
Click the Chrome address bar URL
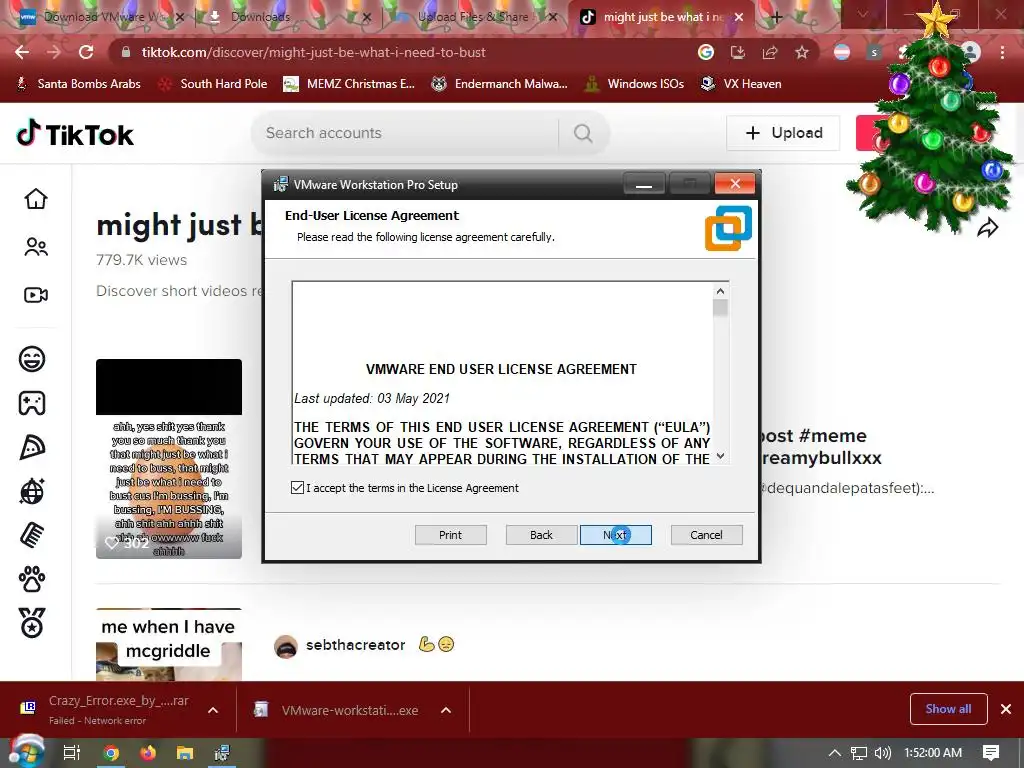[313, 52]
